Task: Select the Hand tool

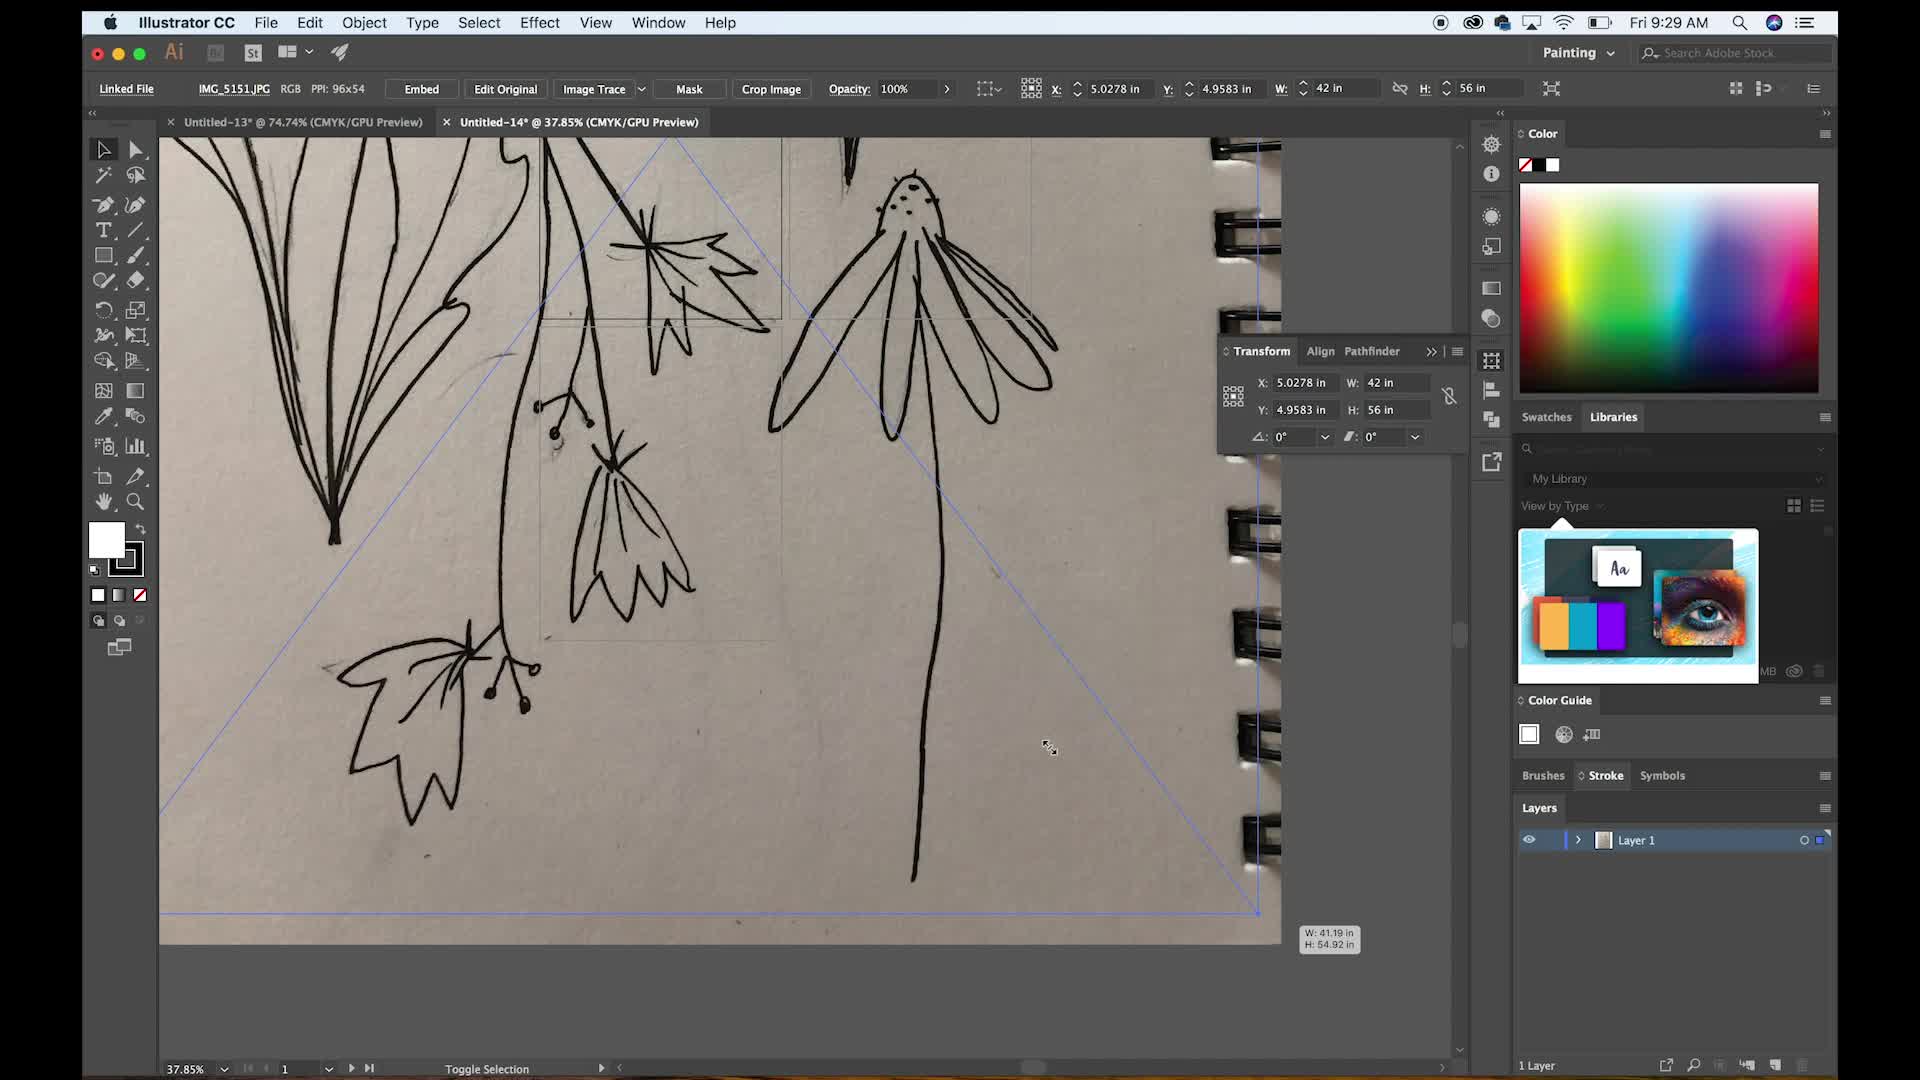Action: coord(104,502)
